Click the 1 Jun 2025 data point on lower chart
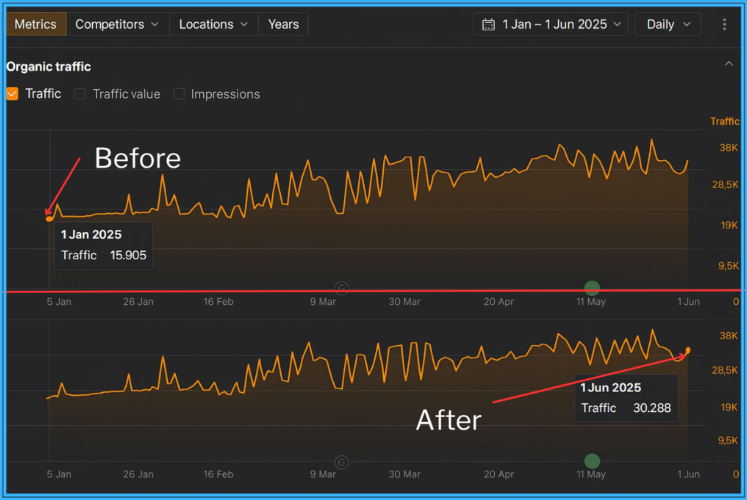 coord(687,350)
